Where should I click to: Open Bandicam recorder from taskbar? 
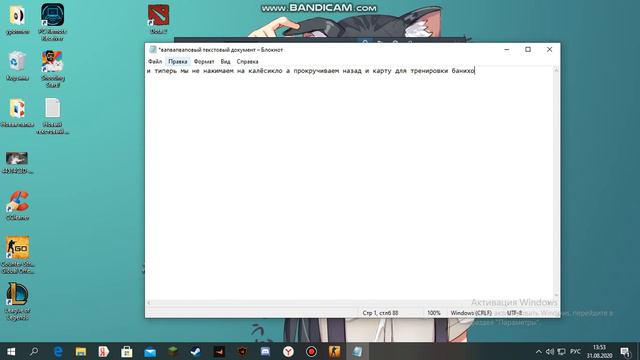pyautogui.click(x=311, y=351)
